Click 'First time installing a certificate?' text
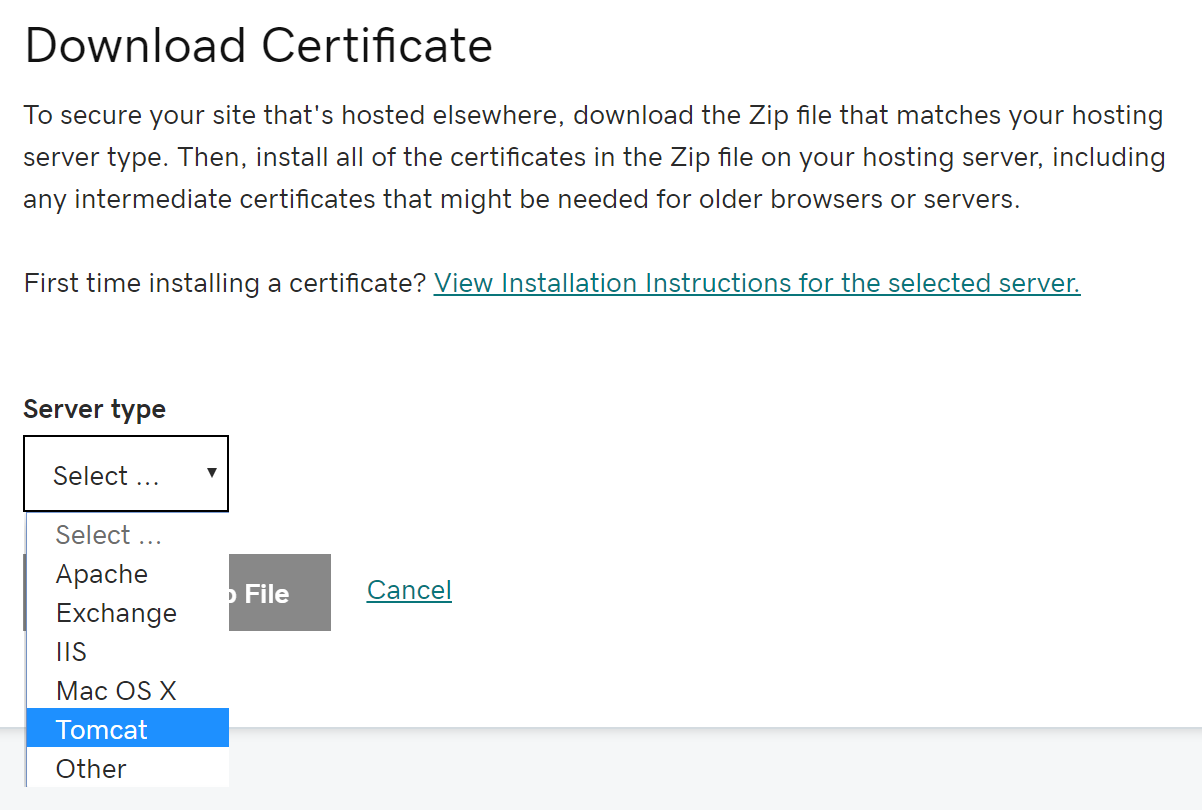The image size is (1202, 810). coord(225,283)
